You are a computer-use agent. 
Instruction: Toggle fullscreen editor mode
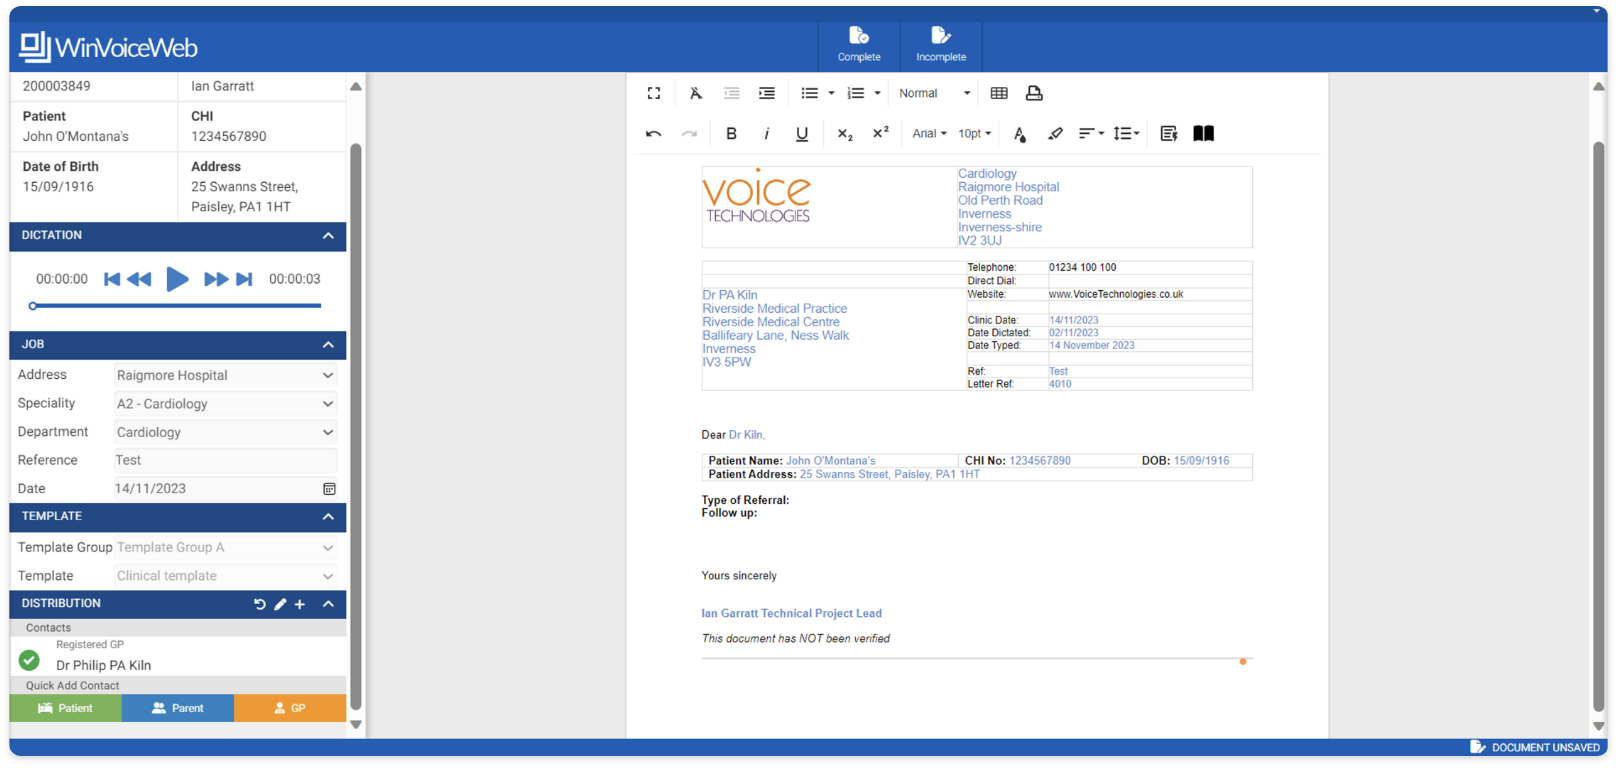tap(654, 93)
